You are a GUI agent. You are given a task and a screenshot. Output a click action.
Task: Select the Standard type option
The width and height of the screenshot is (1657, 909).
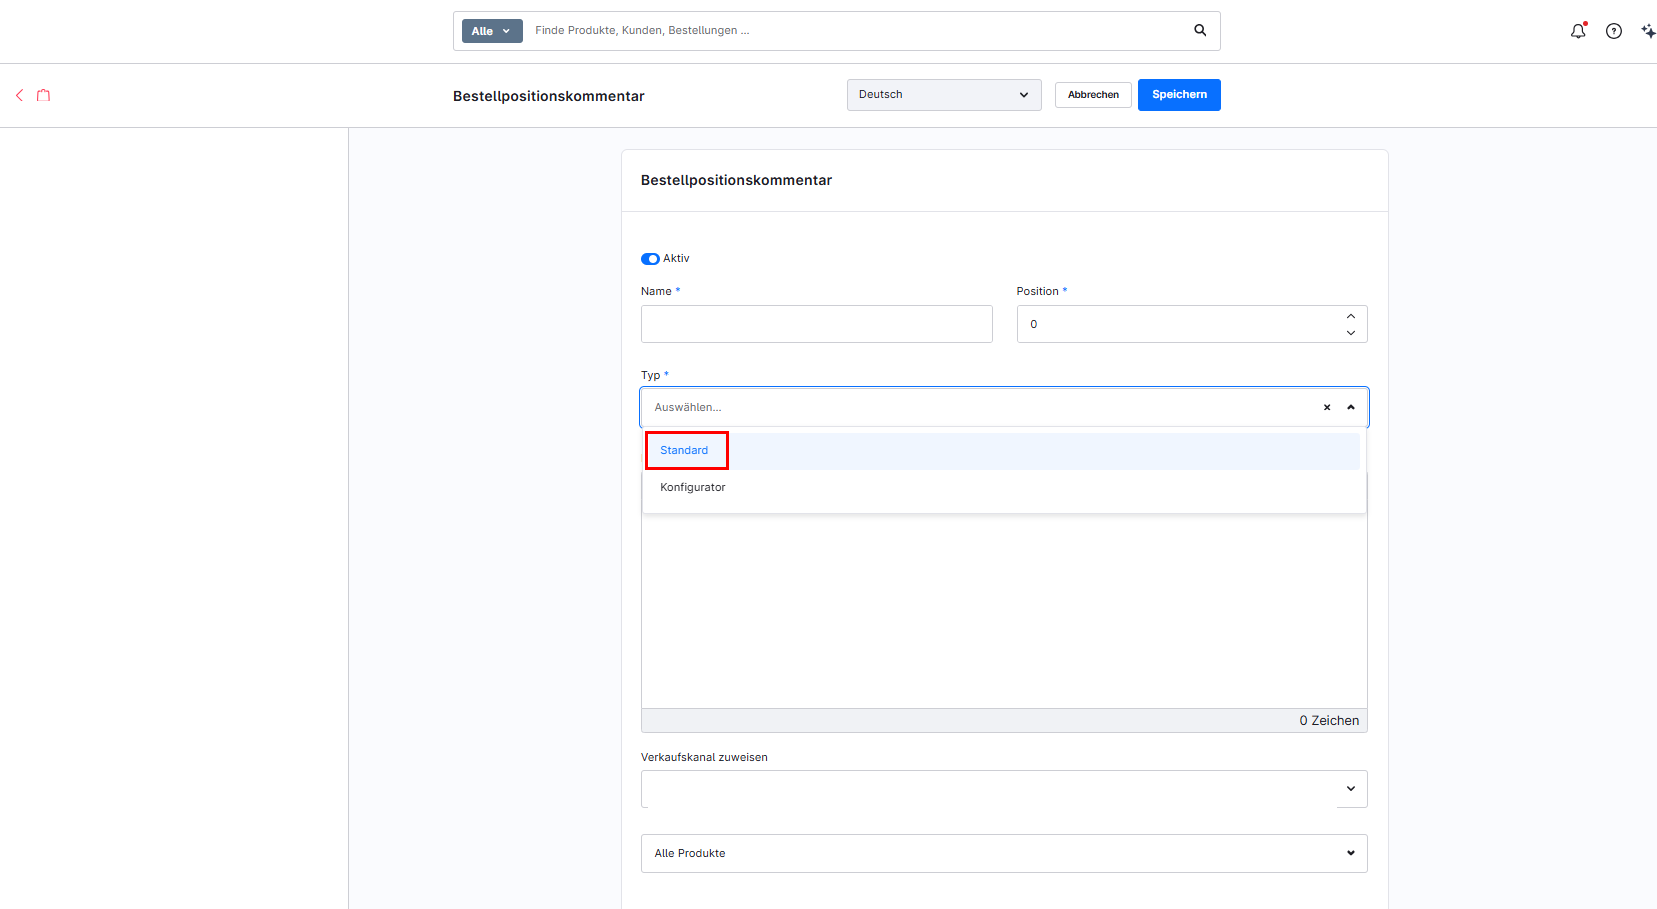click(1001, 451)
